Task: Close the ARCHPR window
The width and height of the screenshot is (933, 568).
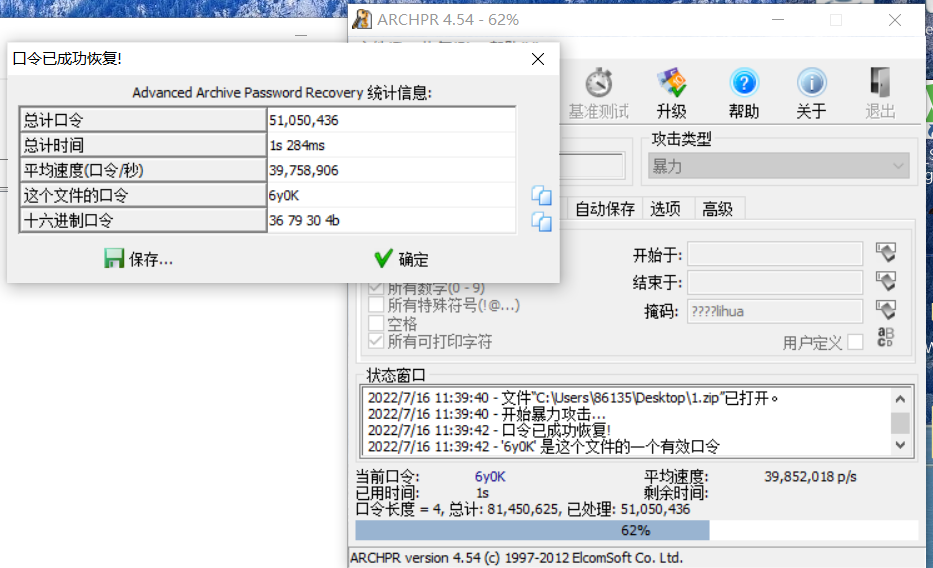Action: (894, 20)
